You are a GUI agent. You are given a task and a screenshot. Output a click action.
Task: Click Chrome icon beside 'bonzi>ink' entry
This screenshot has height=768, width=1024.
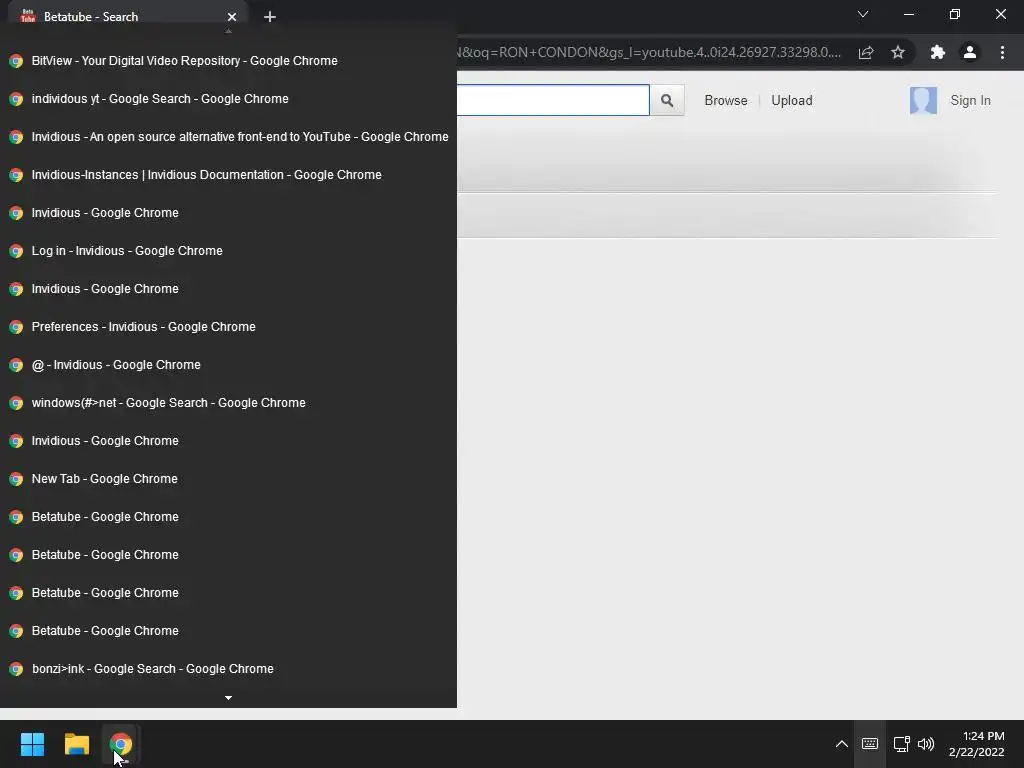[16, 669]
